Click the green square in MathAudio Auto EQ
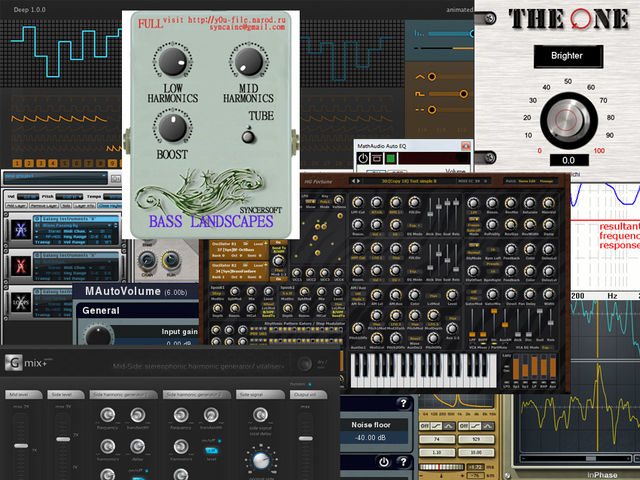 pos(391,158)
